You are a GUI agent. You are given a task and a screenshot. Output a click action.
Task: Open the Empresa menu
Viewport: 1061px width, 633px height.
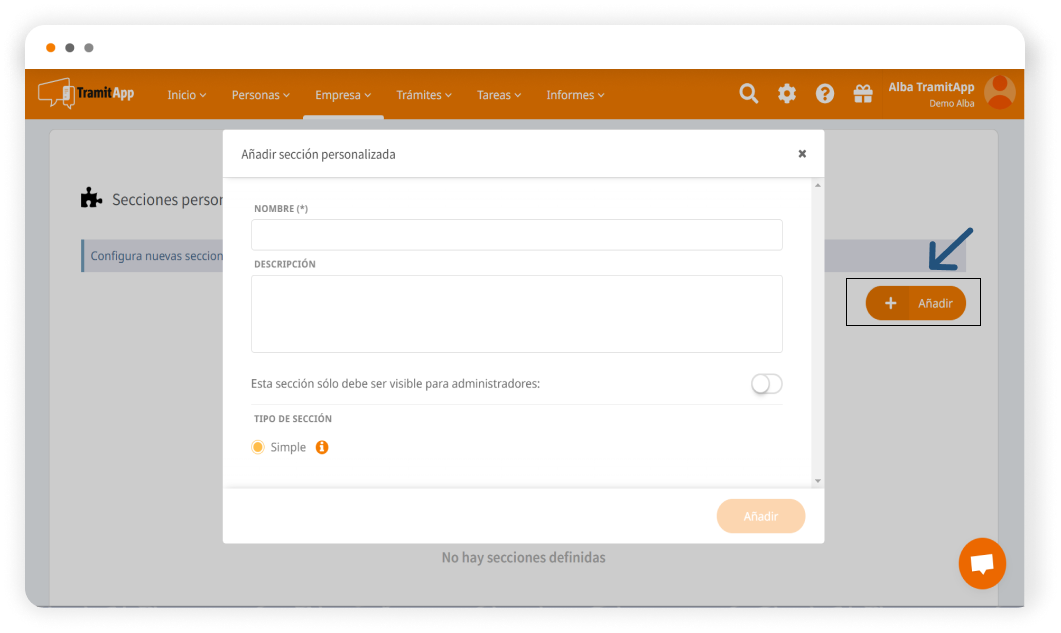[343, 95]
